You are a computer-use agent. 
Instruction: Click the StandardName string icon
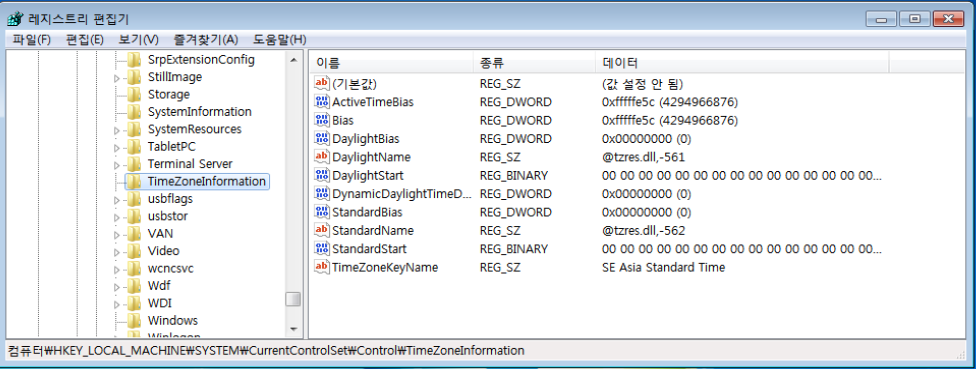coord(322,230)
